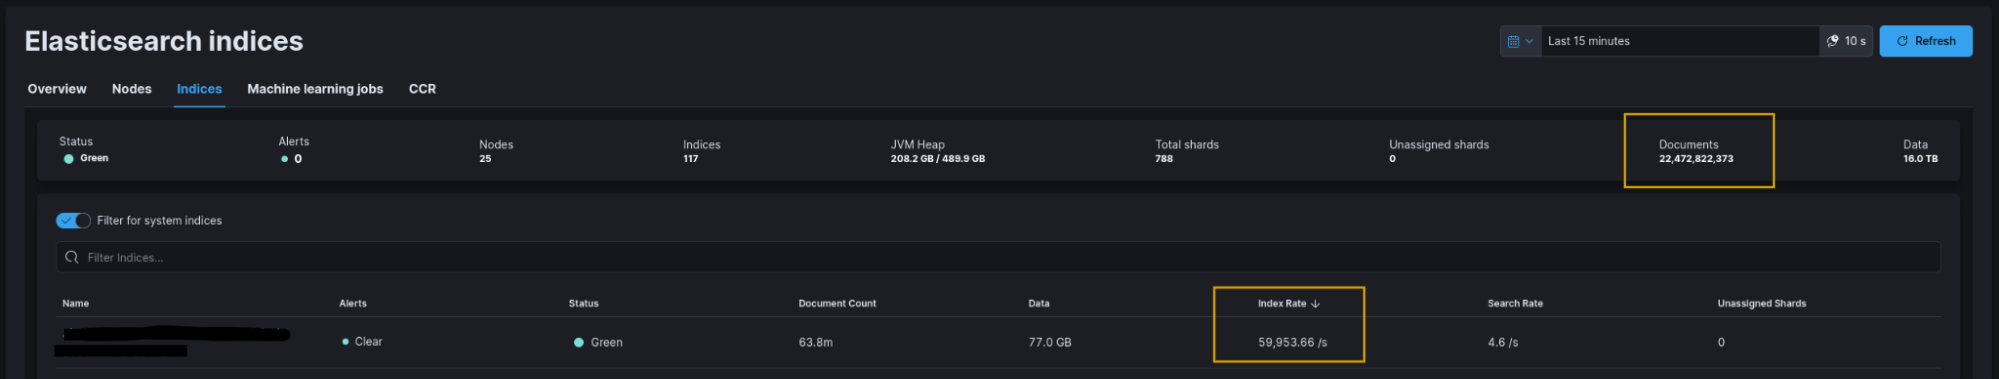Click the Alerts count indicator dot
Image resolution: width=1999 pixels, height=379 pixels.
click(284, 159)
